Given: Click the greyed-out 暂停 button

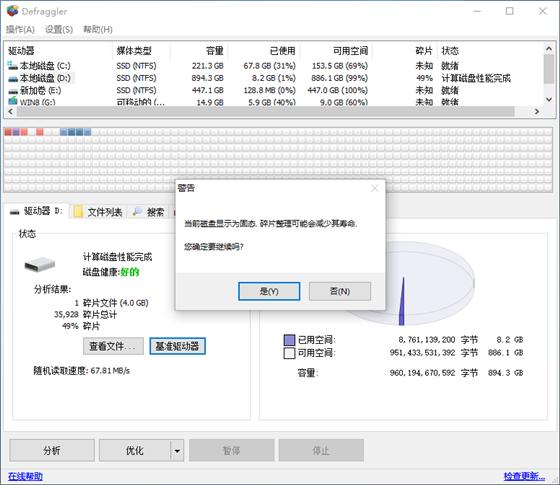Looking at the screenshot, I should [231, 450].
